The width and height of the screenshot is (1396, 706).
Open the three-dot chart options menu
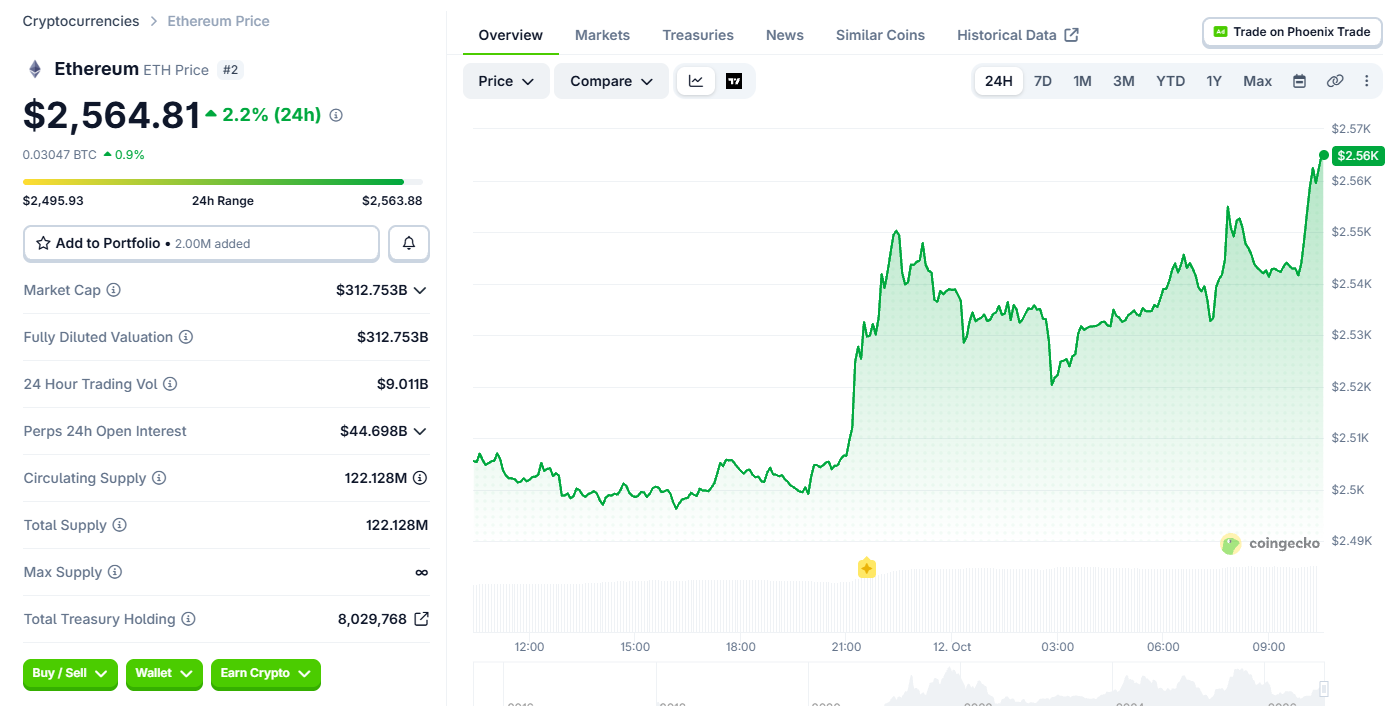tap(1367, 81)
